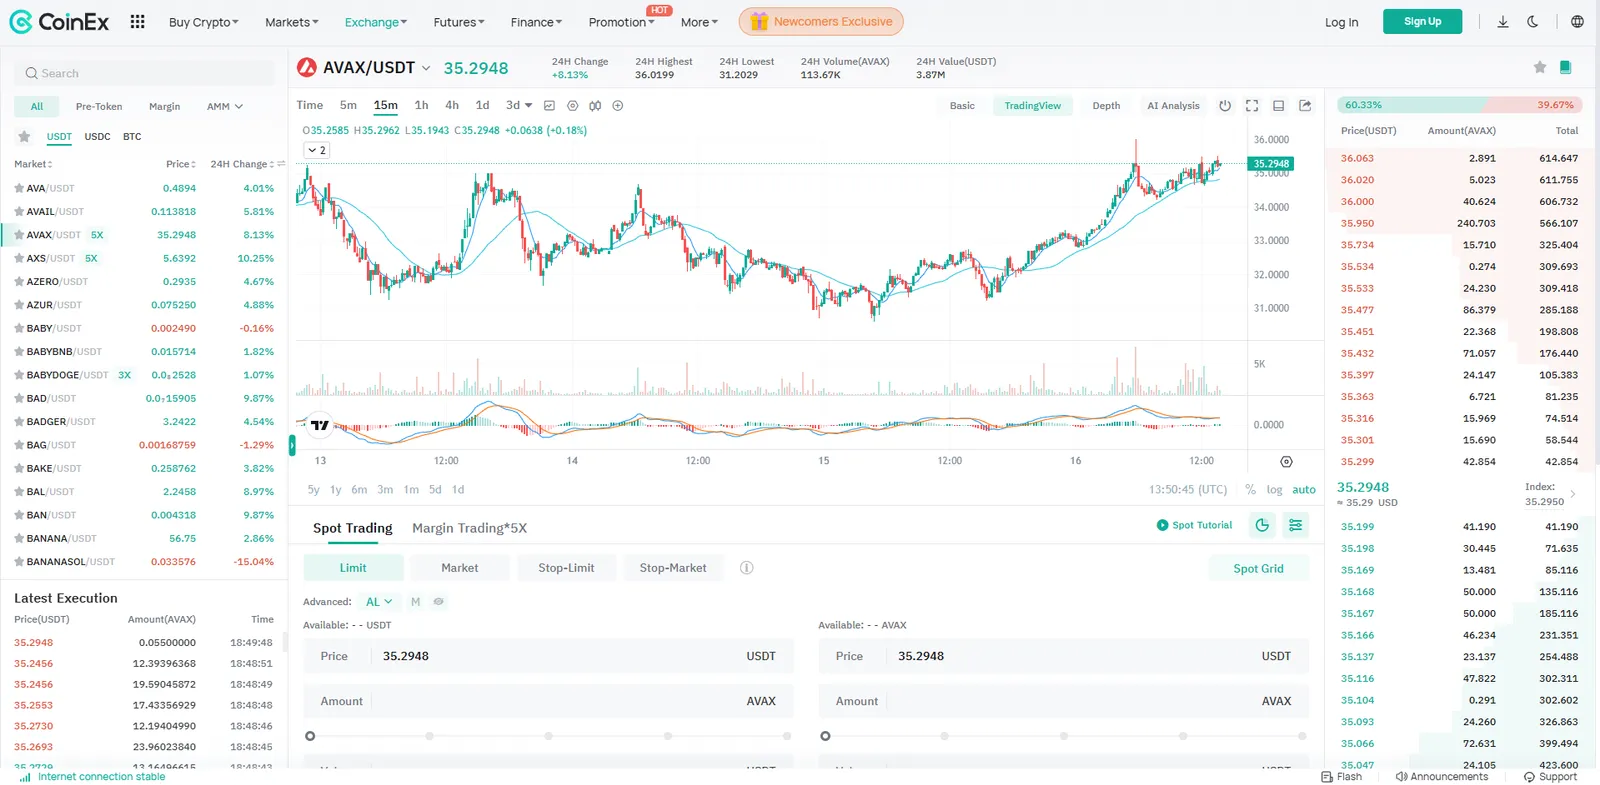
Task: Click the sell amount slider handle
Action: coord(825,736)
